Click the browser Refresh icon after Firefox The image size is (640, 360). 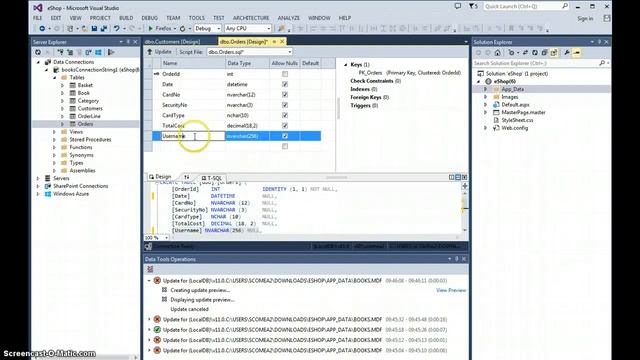[182, 29]
